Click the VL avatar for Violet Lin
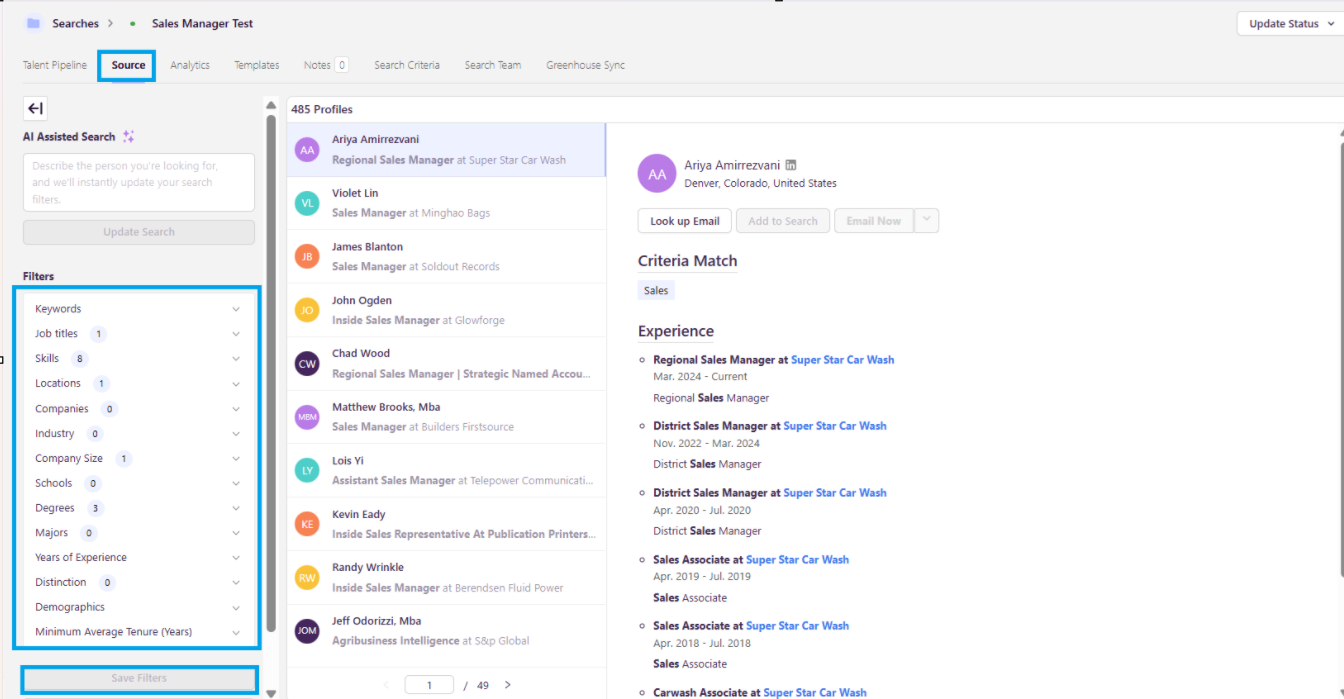The image size is (1344, 699). coord(307,203)
